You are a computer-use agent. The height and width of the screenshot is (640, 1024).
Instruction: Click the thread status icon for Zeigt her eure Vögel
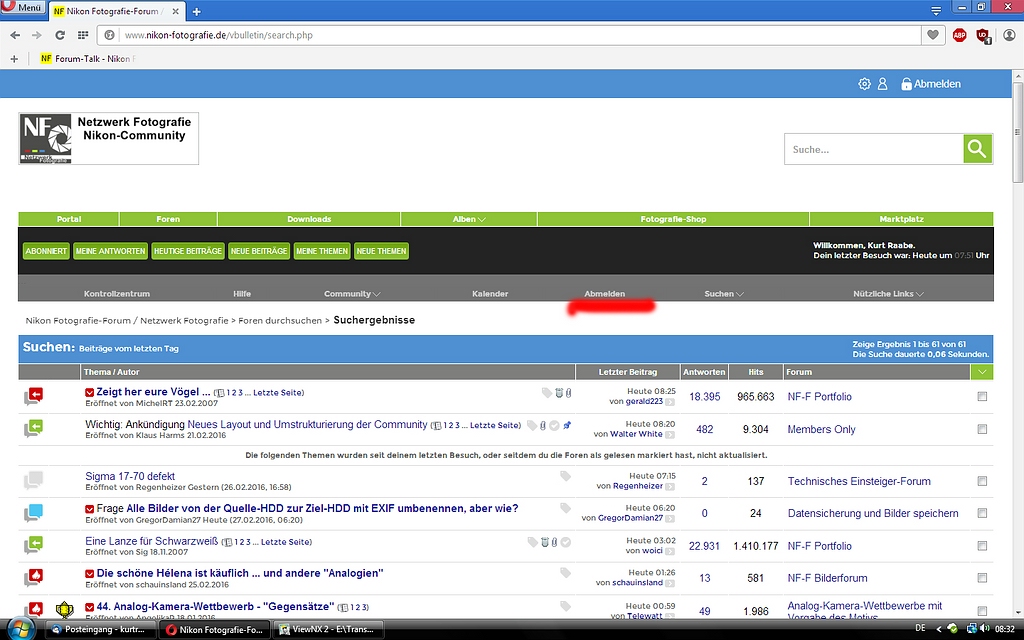pyautogui.click(x=33, y=396)
